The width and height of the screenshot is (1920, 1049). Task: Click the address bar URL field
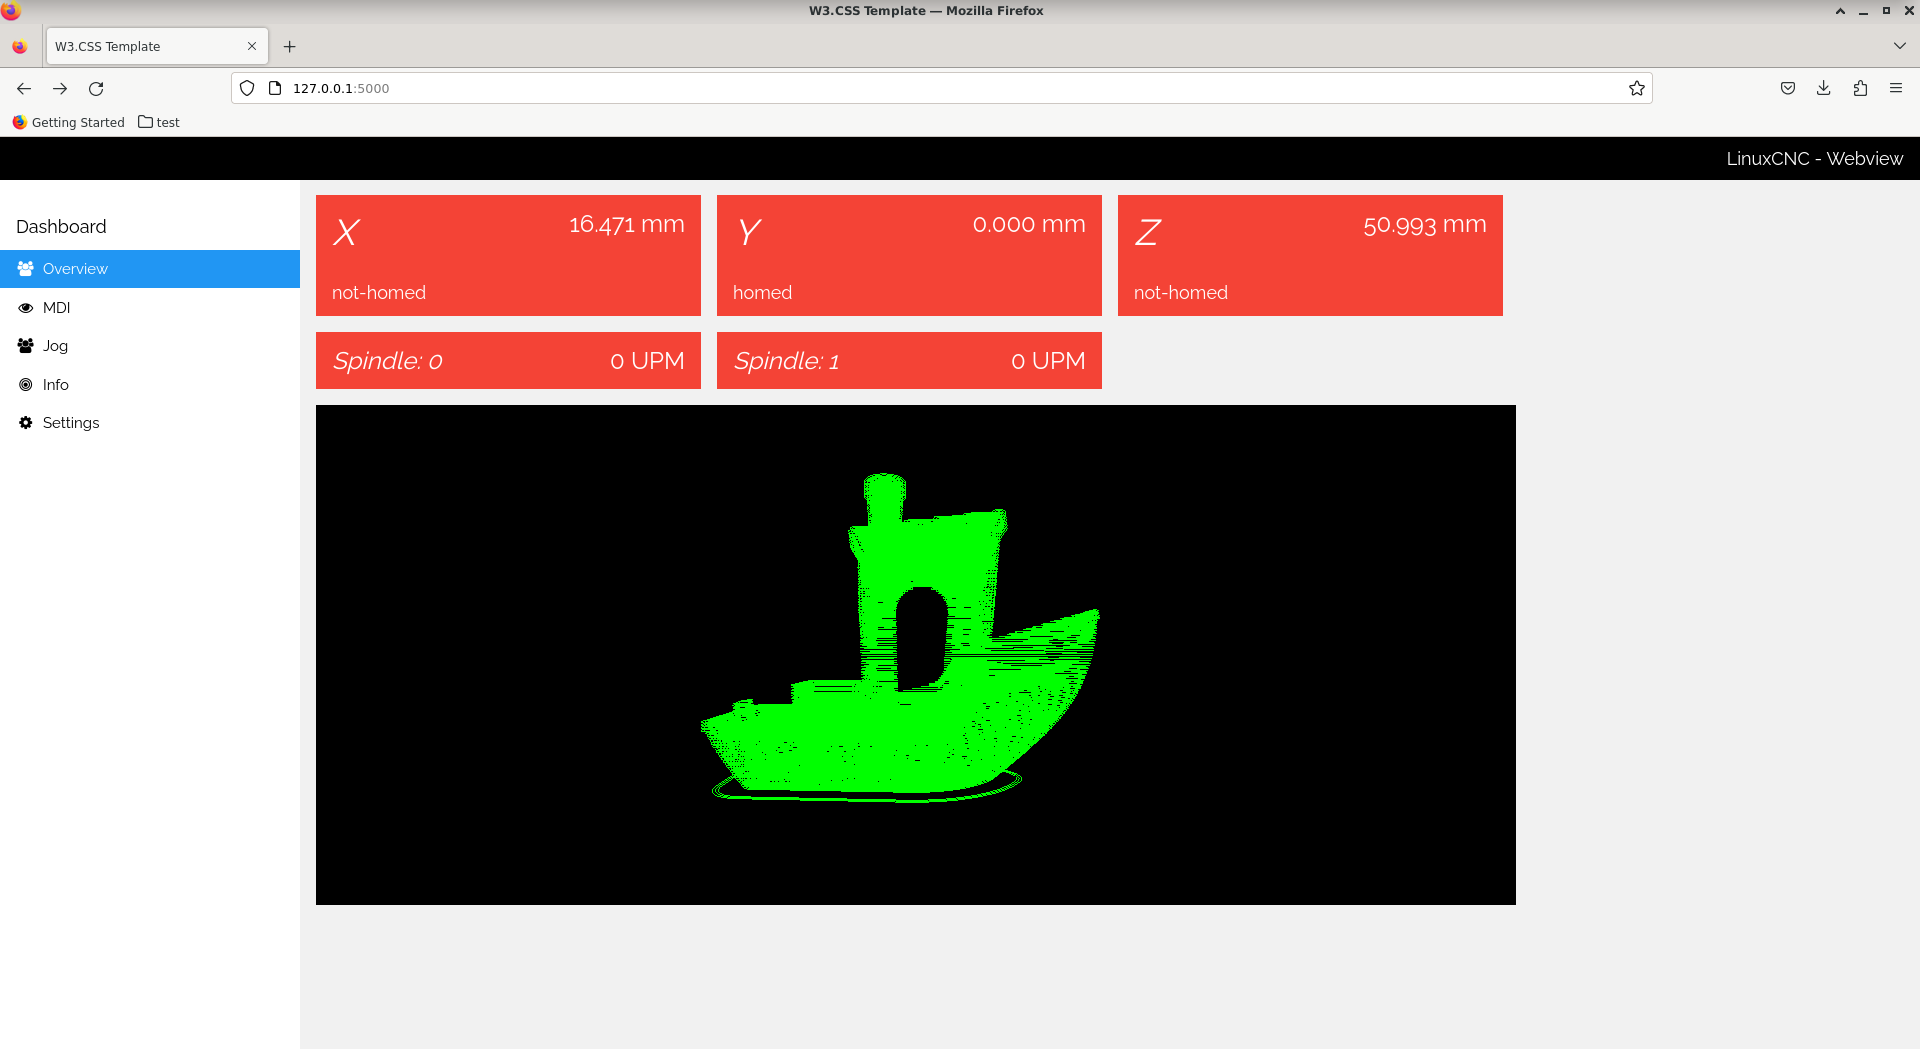[942, 88]
